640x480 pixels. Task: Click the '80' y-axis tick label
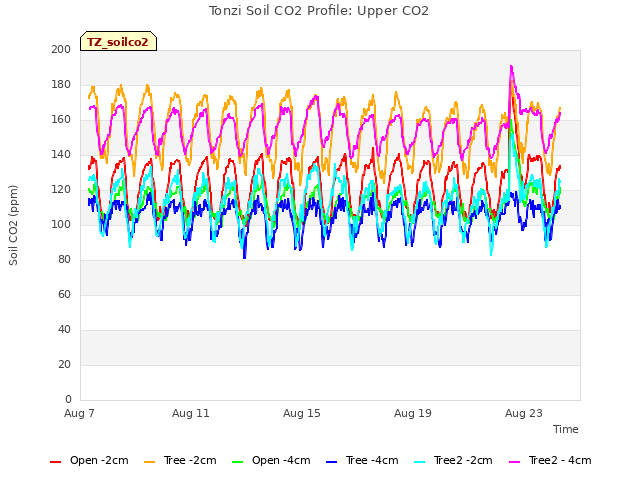click(x=64, y=260)
